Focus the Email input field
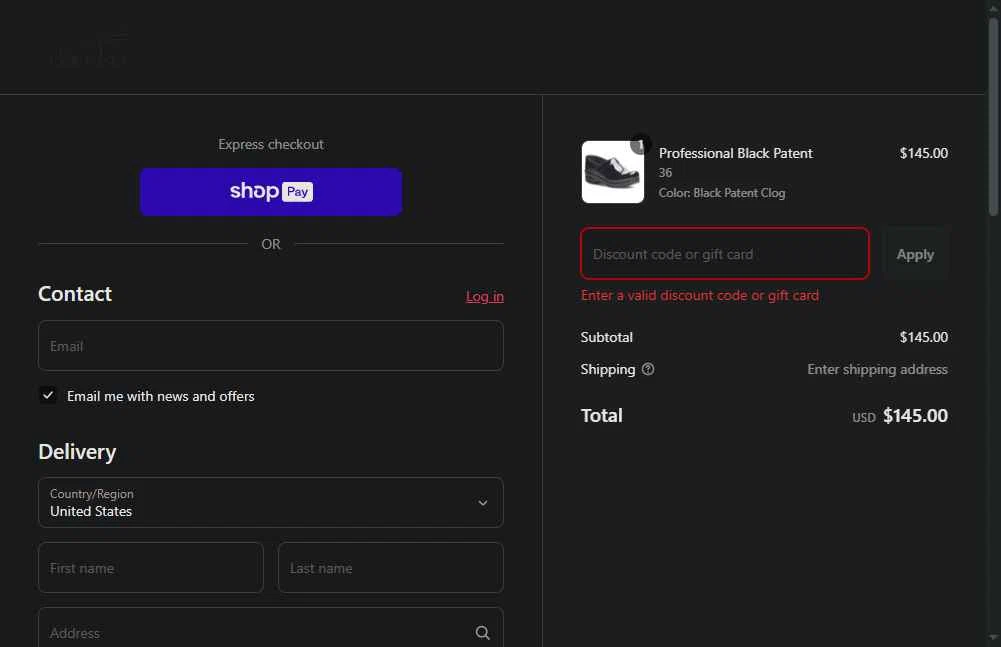This screenshot has height=647, width=1001. pyautogui.click(x=271, y=346)
